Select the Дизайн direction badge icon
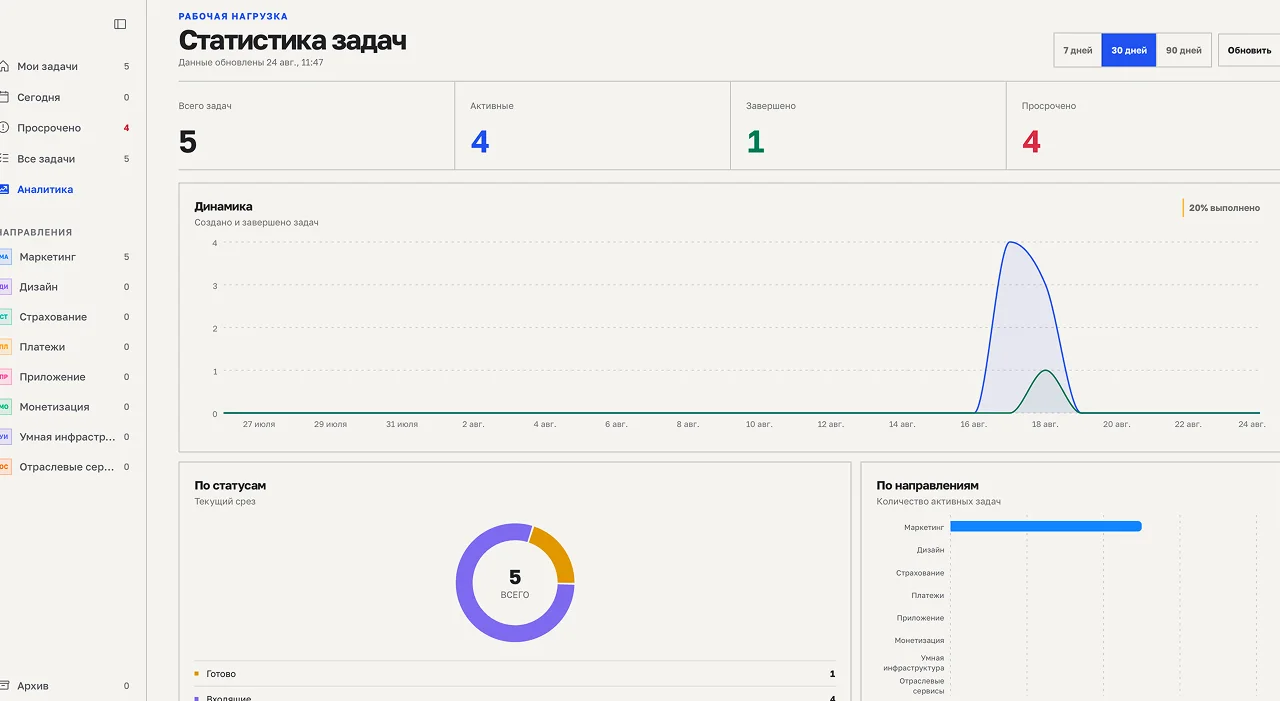Viewport: 1280px width, 701px height. (x=5, y=287)
